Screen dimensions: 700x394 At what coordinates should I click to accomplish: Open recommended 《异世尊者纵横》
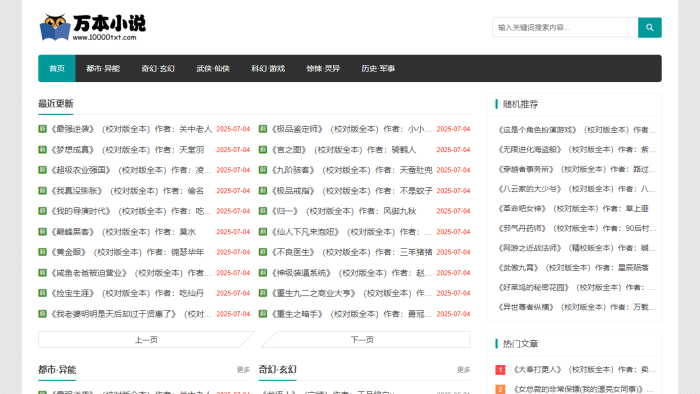tap(576, 307)
